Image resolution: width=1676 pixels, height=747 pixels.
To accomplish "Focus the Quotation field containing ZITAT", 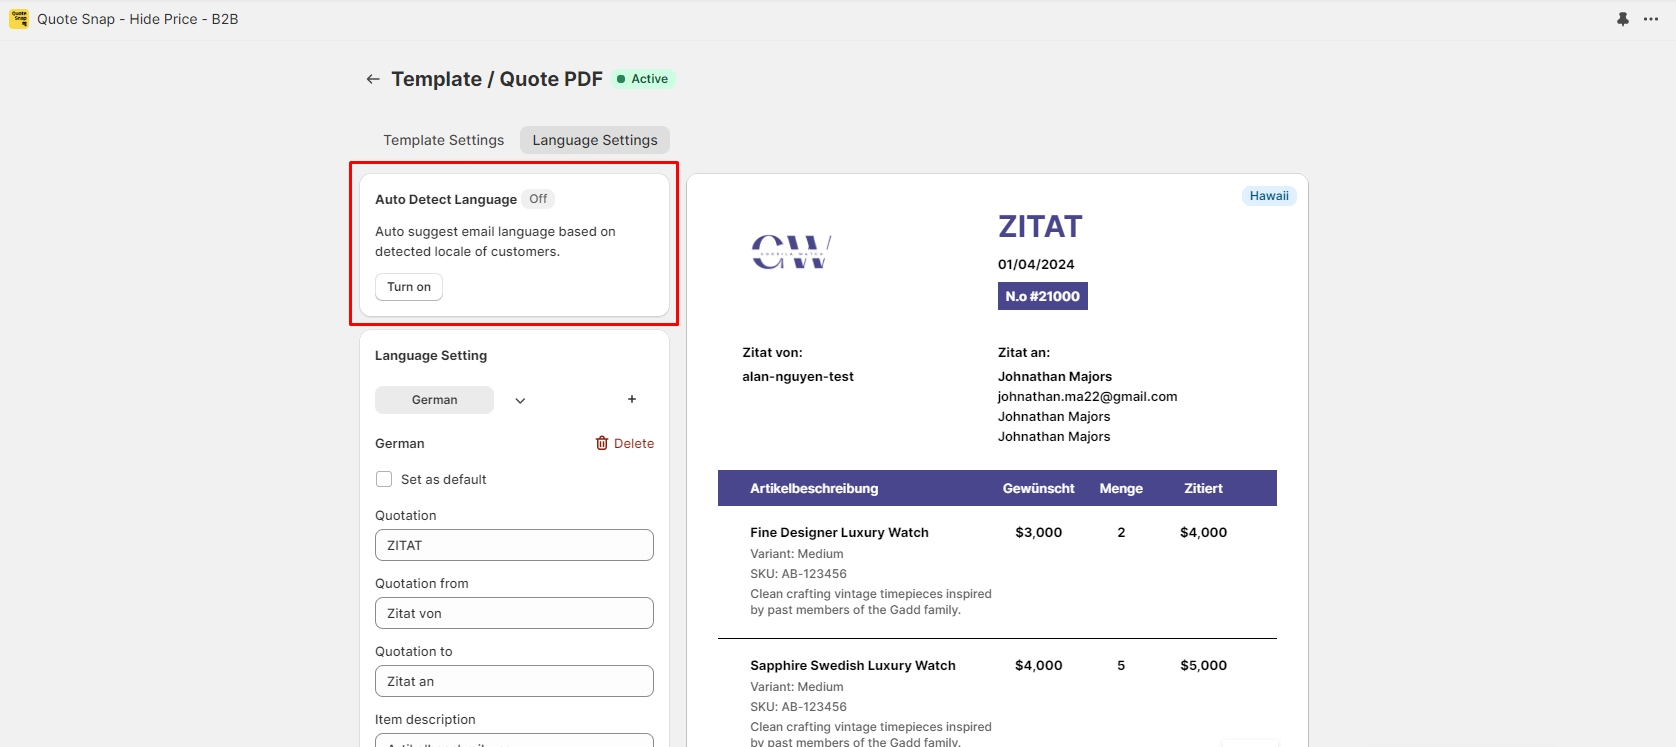I will coord(514,545).
